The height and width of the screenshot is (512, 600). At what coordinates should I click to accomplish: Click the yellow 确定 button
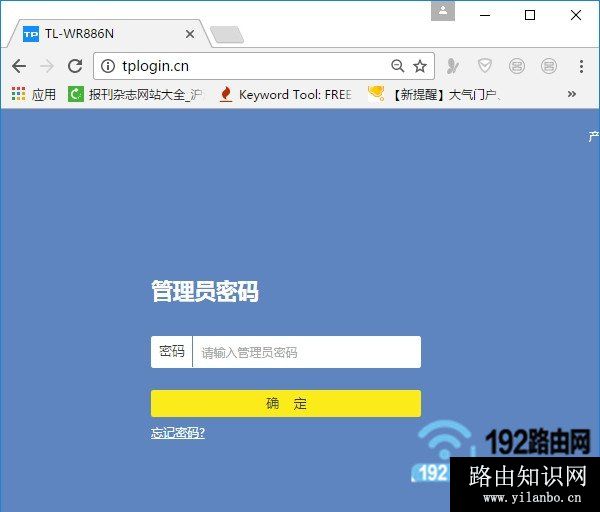(286, 403)
